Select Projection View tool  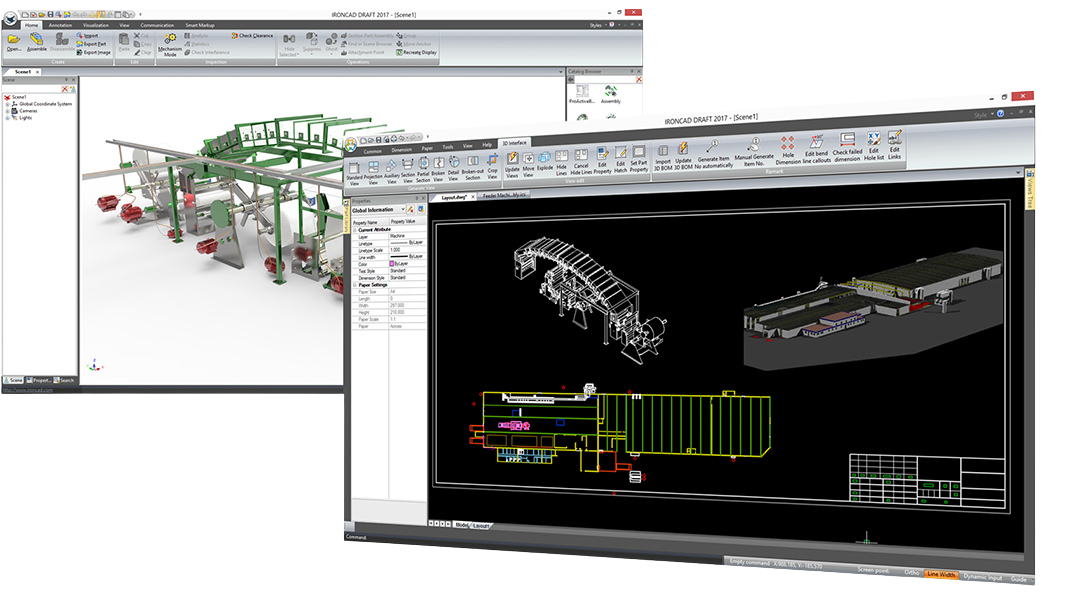point(373,173)
